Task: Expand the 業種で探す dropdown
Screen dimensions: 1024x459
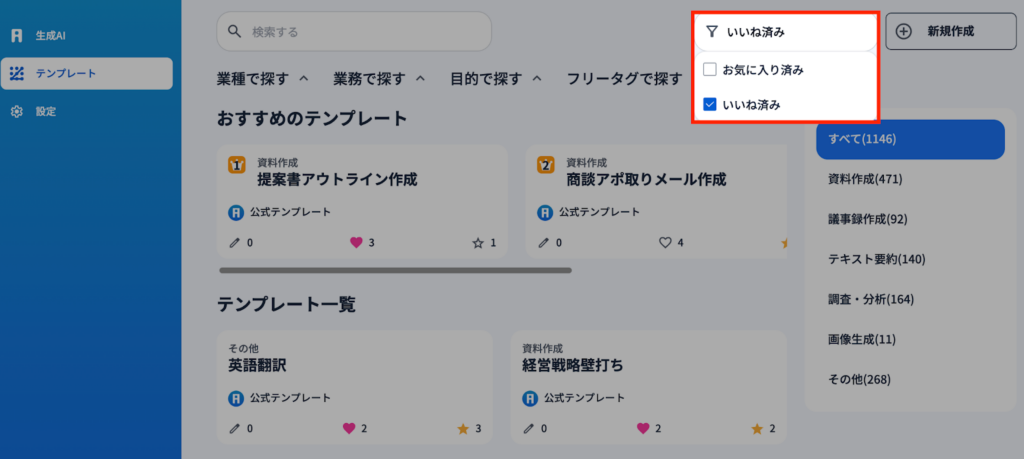Action: [262, 78]
